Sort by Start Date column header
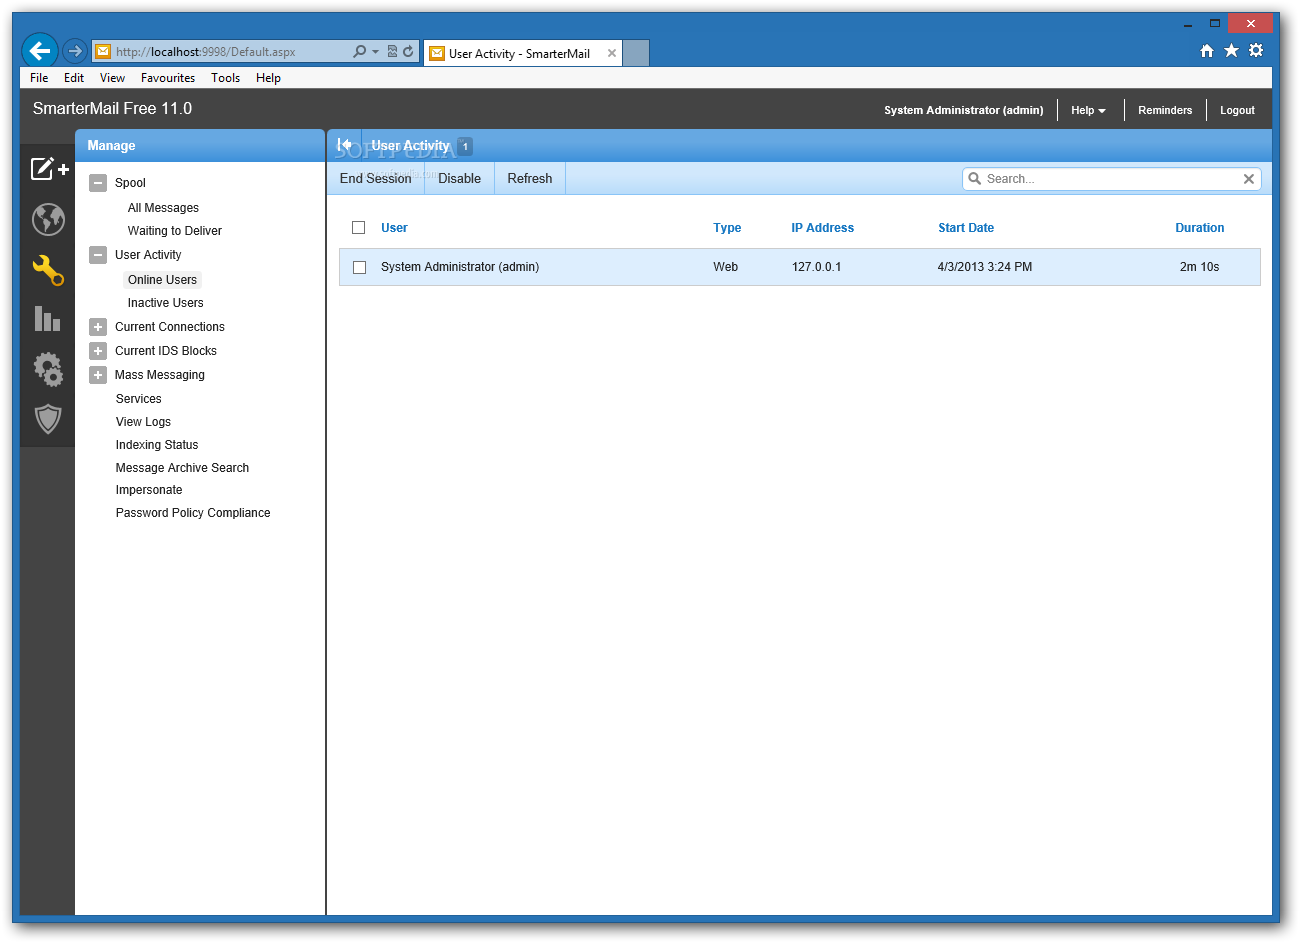The image size is (1300, 943). point(966,228)
